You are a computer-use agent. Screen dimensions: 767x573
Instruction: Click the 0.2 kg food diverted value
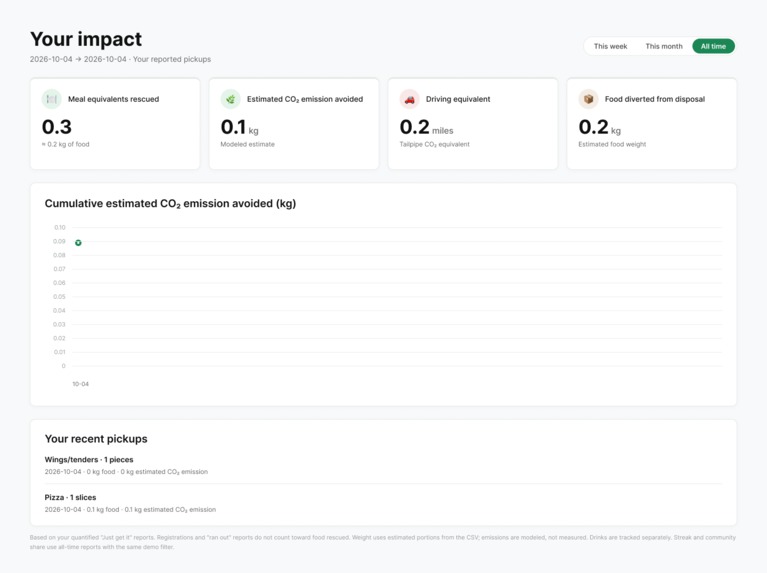[x=600, y=127]
